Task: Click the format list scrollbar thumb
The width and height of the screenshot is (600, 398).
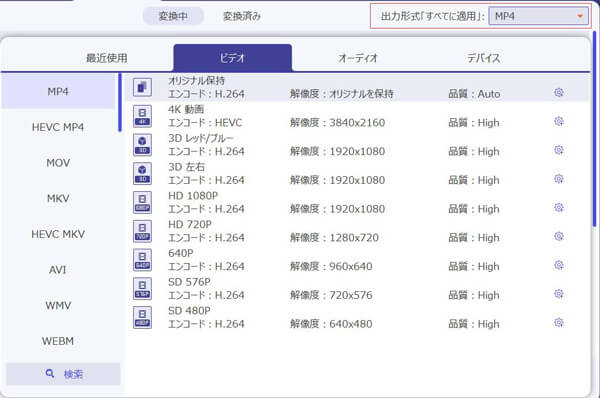Action: click(120, 103)
